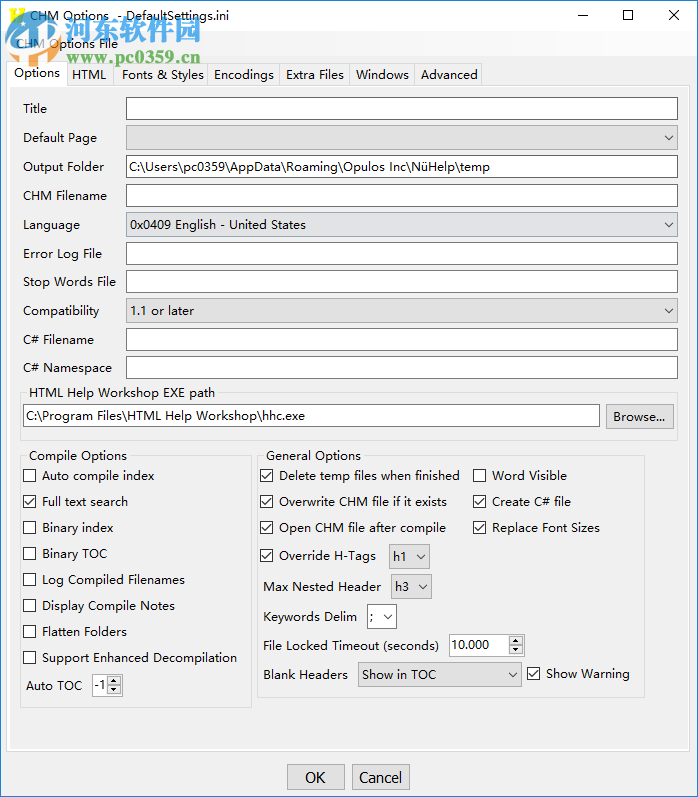
Task: Enable Auto compile index checkbox
Action: tap(30, 476)
